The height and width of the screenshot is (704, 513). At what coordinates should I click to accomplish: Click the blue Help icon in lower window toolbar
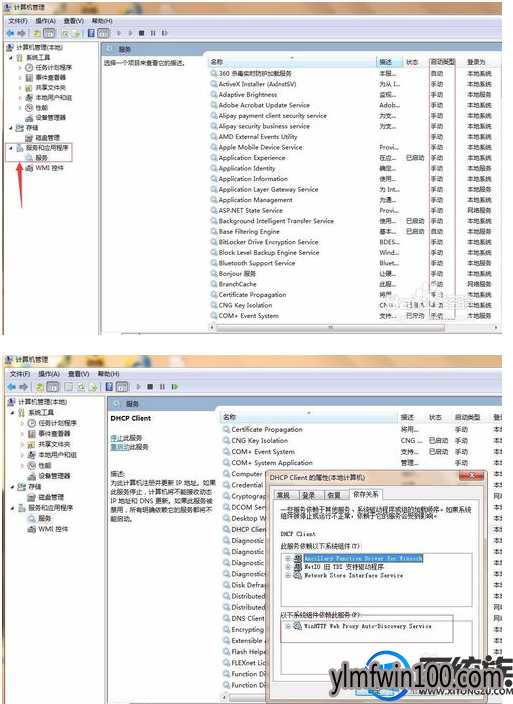click(x=110, y=386)
